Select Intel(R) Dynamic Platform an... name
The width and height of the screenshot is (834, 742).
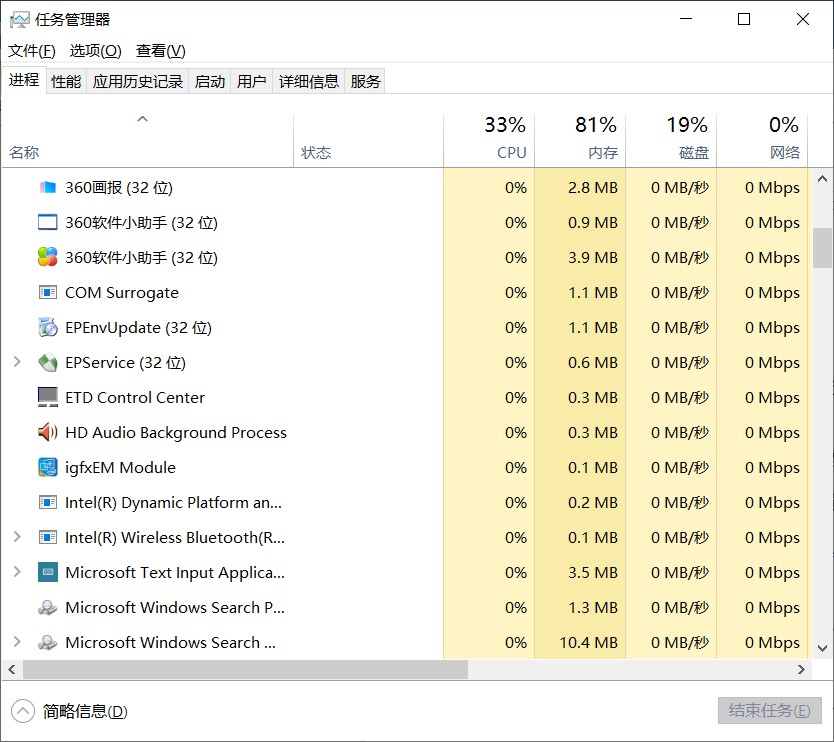[173, 503]
